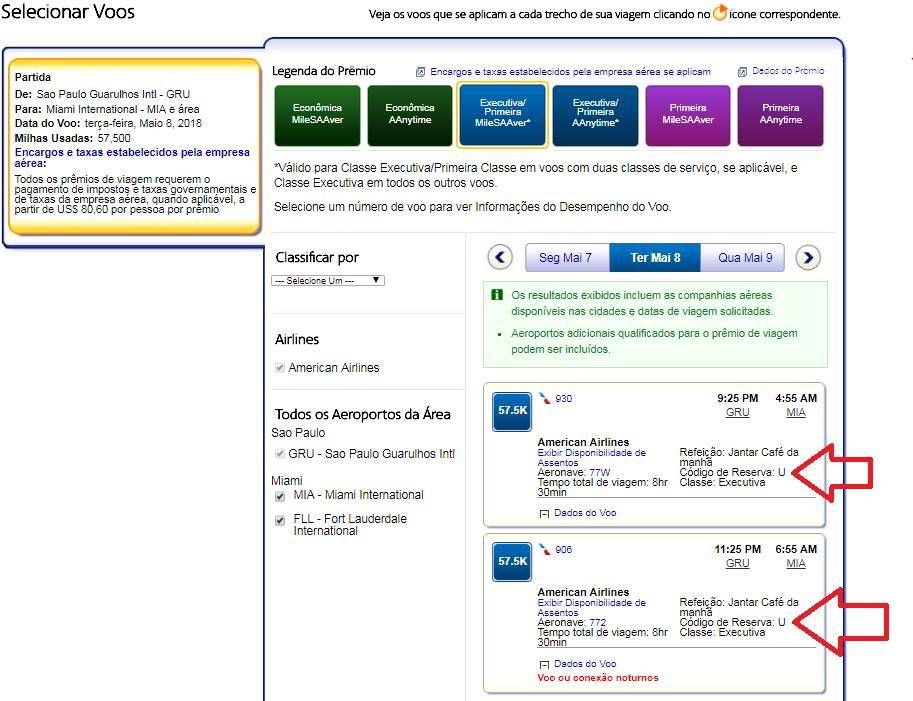Click MIA airport link on flight 906

pyautogui.click(x=796, y=563)
